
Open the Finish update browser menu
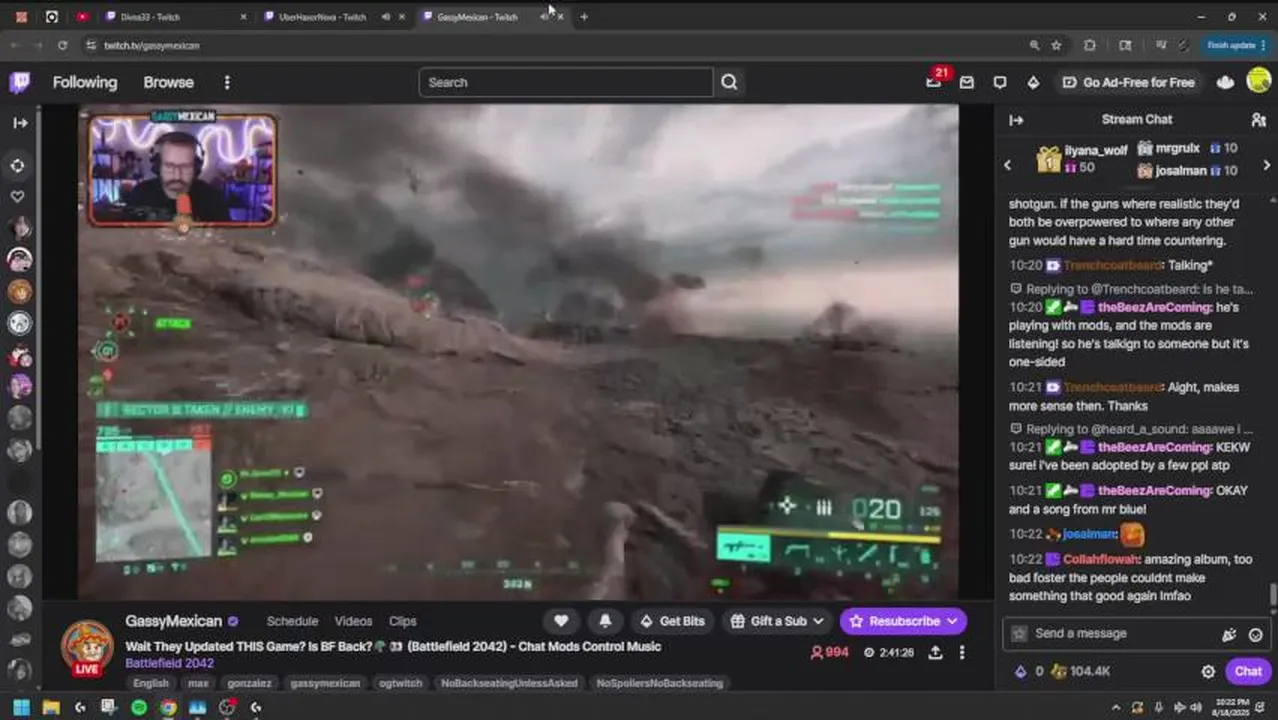[1236, 45]
